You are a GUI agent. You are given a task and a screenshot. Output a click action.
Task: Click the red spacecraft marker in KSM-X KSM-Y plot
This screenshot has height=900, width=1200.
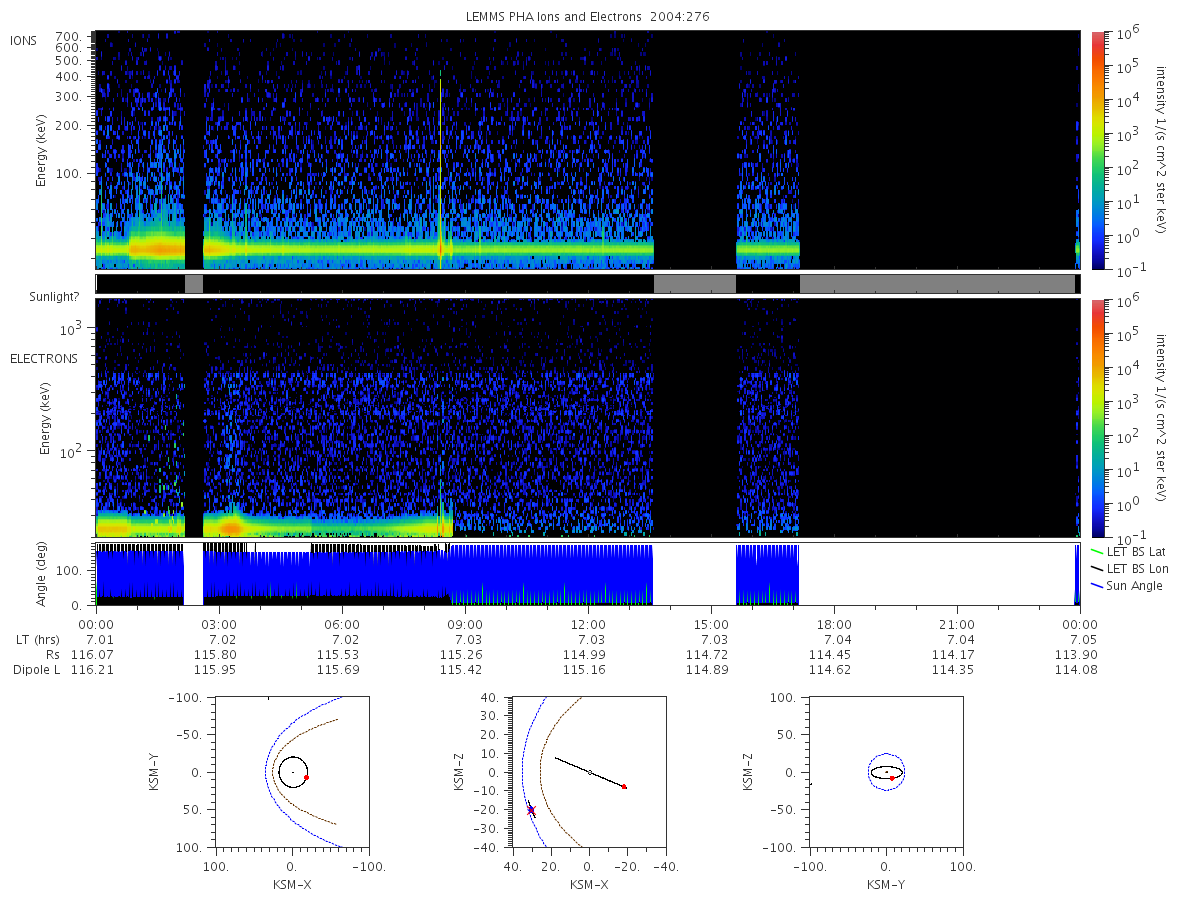pyautogui.click(x=306, y=777)
